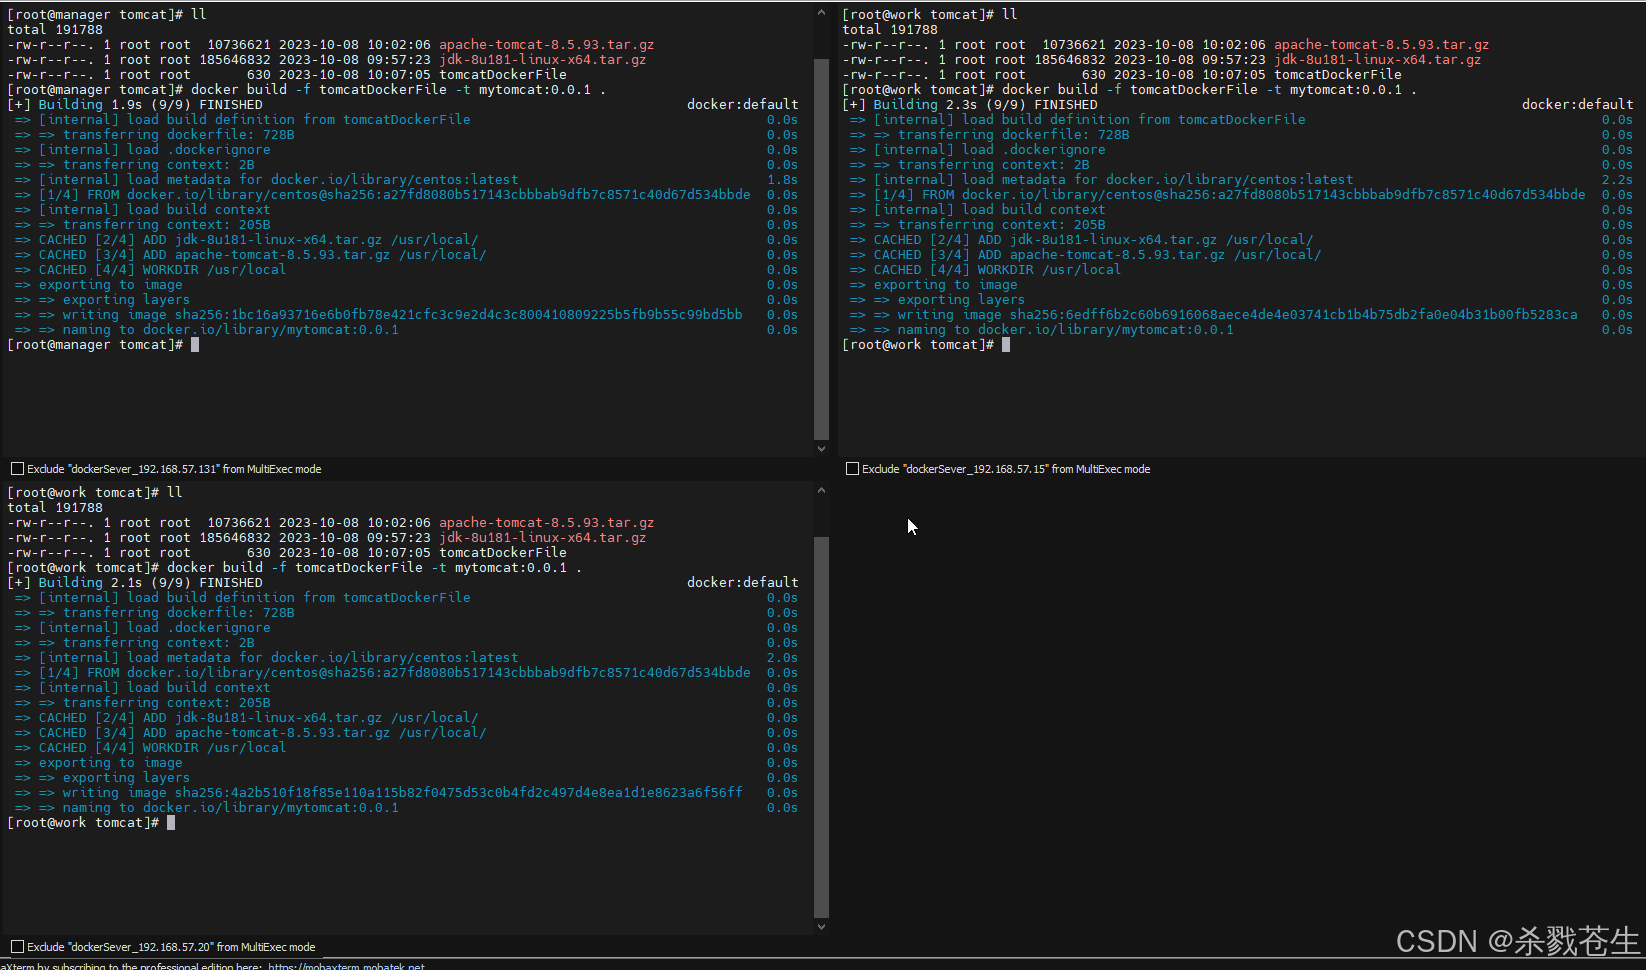
Task: Click image hash starting sha256:6edff6b2c60b
Action: point(1293,315)
